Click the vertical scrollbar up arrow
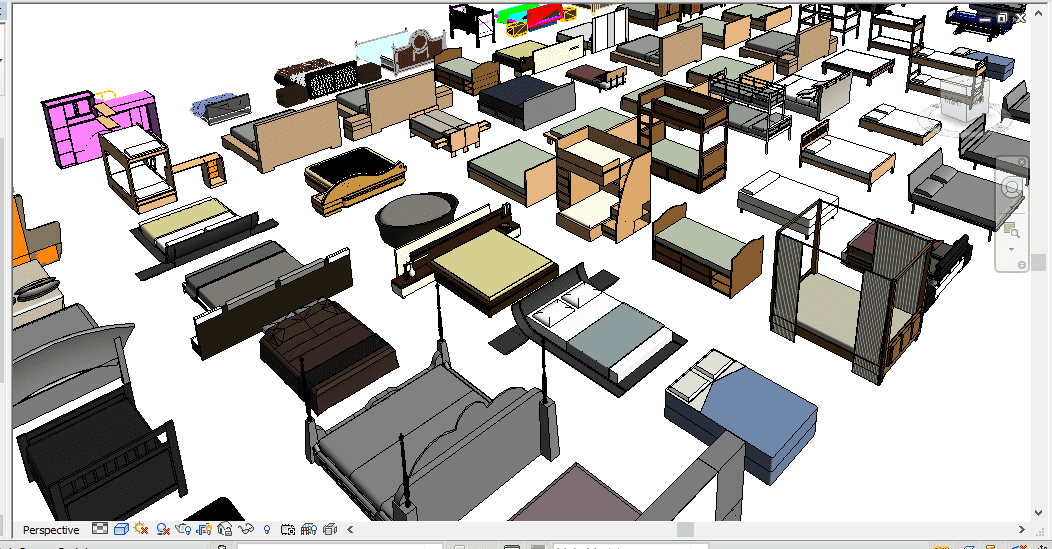The height and width of the screenshot is (549, 1052). coord(1038,15)
